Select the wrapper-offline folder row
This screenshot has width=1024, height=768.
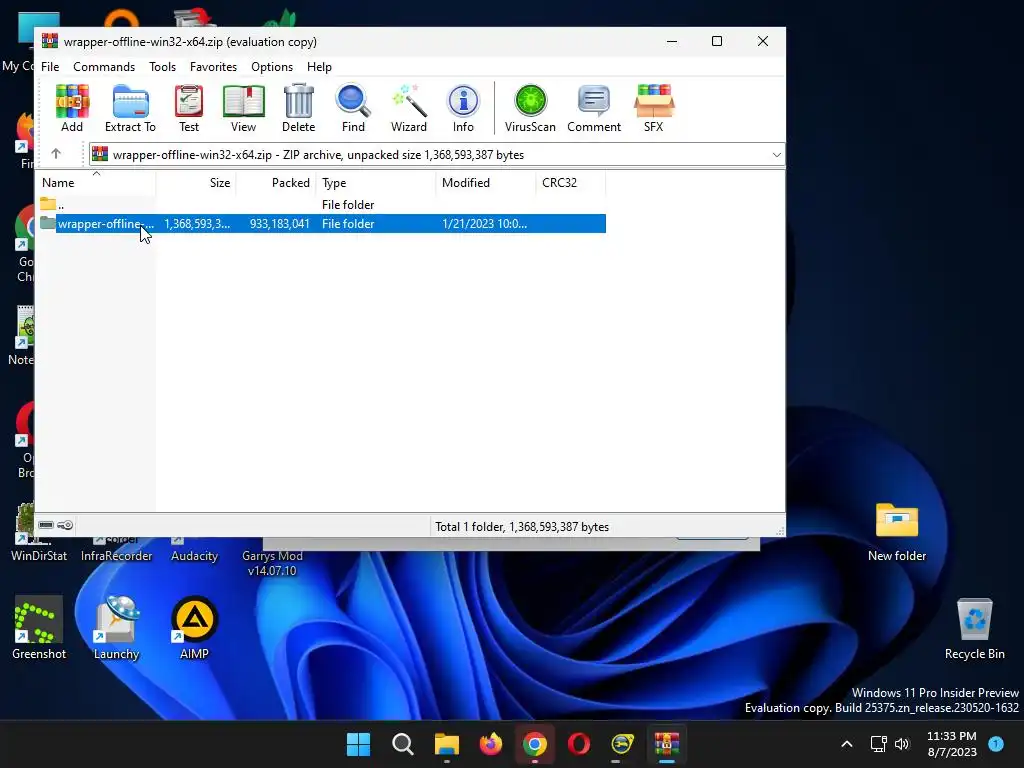[321, 223]
